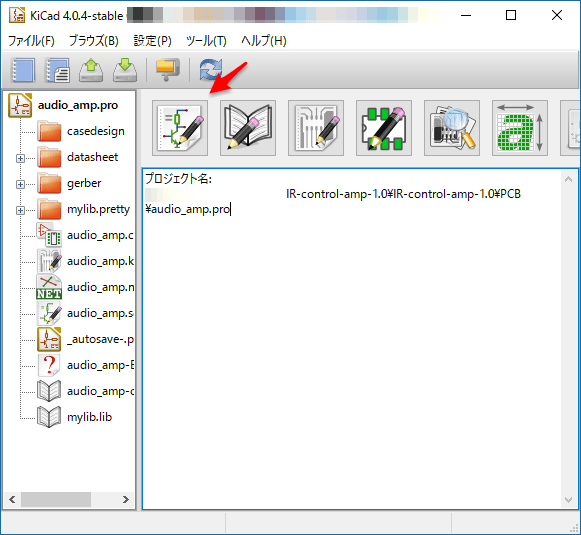This screenshot has width=581, height=535.
Task: Expand the gerber folder node
Action: point(20,185)
